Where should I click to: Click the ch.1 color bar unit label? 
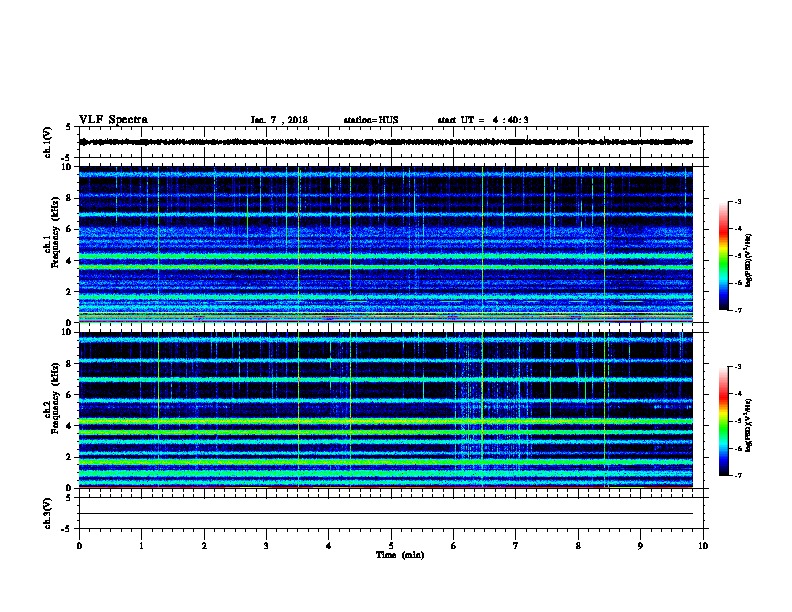(748, 261)
